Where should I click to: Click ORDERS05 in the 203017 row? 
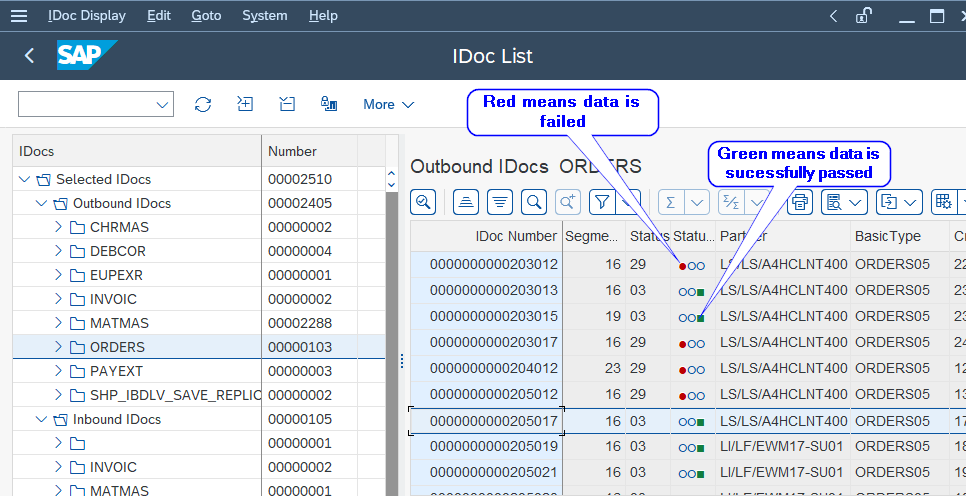click(x=892, y=343)
